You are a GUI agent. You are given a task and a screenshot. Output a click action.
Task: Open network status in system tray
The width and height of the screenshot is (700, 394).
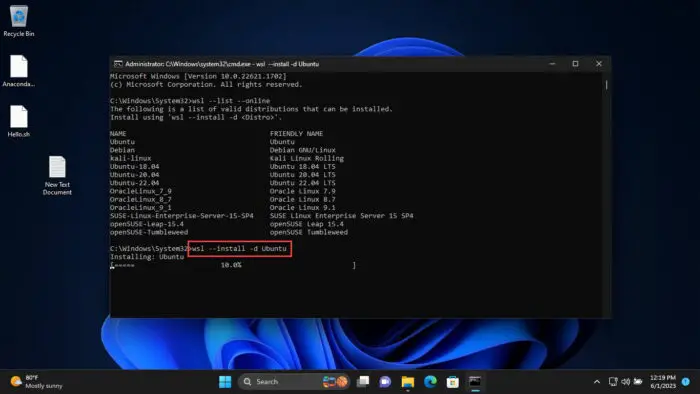[x=613, y=382]
